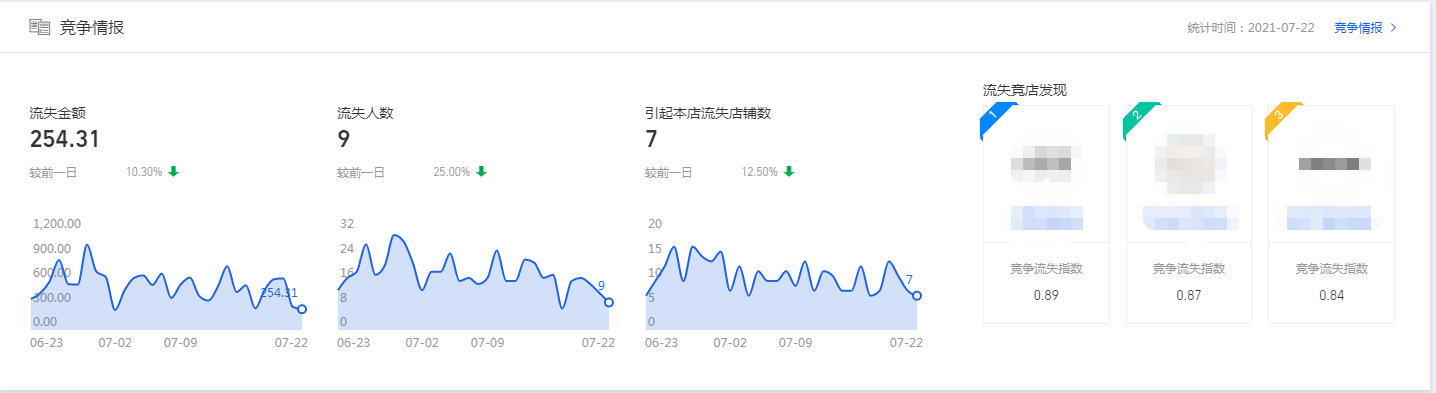1436x393 pixels.
Task: Click 竞争流失指数 label in the rank 1 card
Action: pos(1046,269)
